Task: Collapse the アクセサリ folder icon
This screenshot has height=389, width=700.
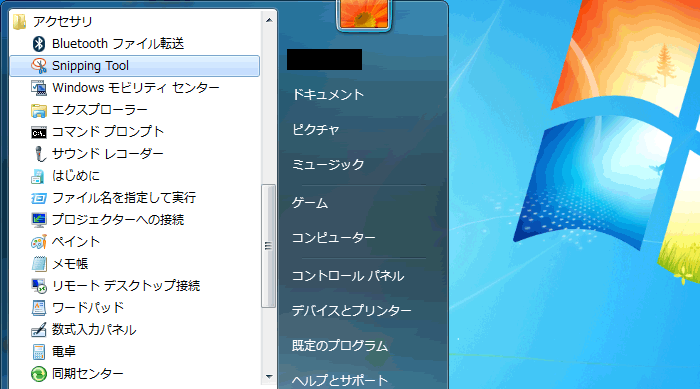Action: click(x=20, y=21)
